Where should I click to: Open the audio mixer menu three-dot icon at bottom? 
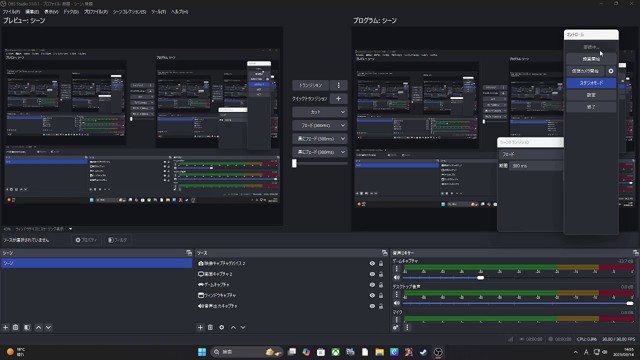[x=407, y=327]
